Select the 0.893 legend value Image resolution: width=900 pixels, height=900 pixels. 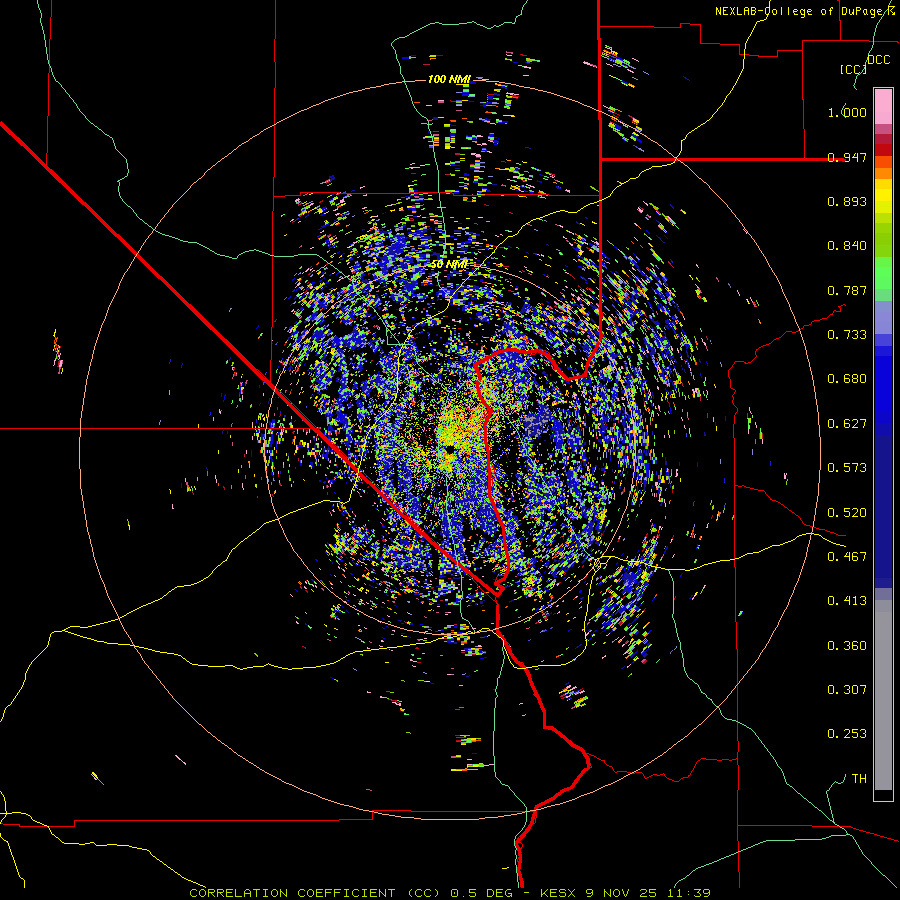tap(847, 201)
